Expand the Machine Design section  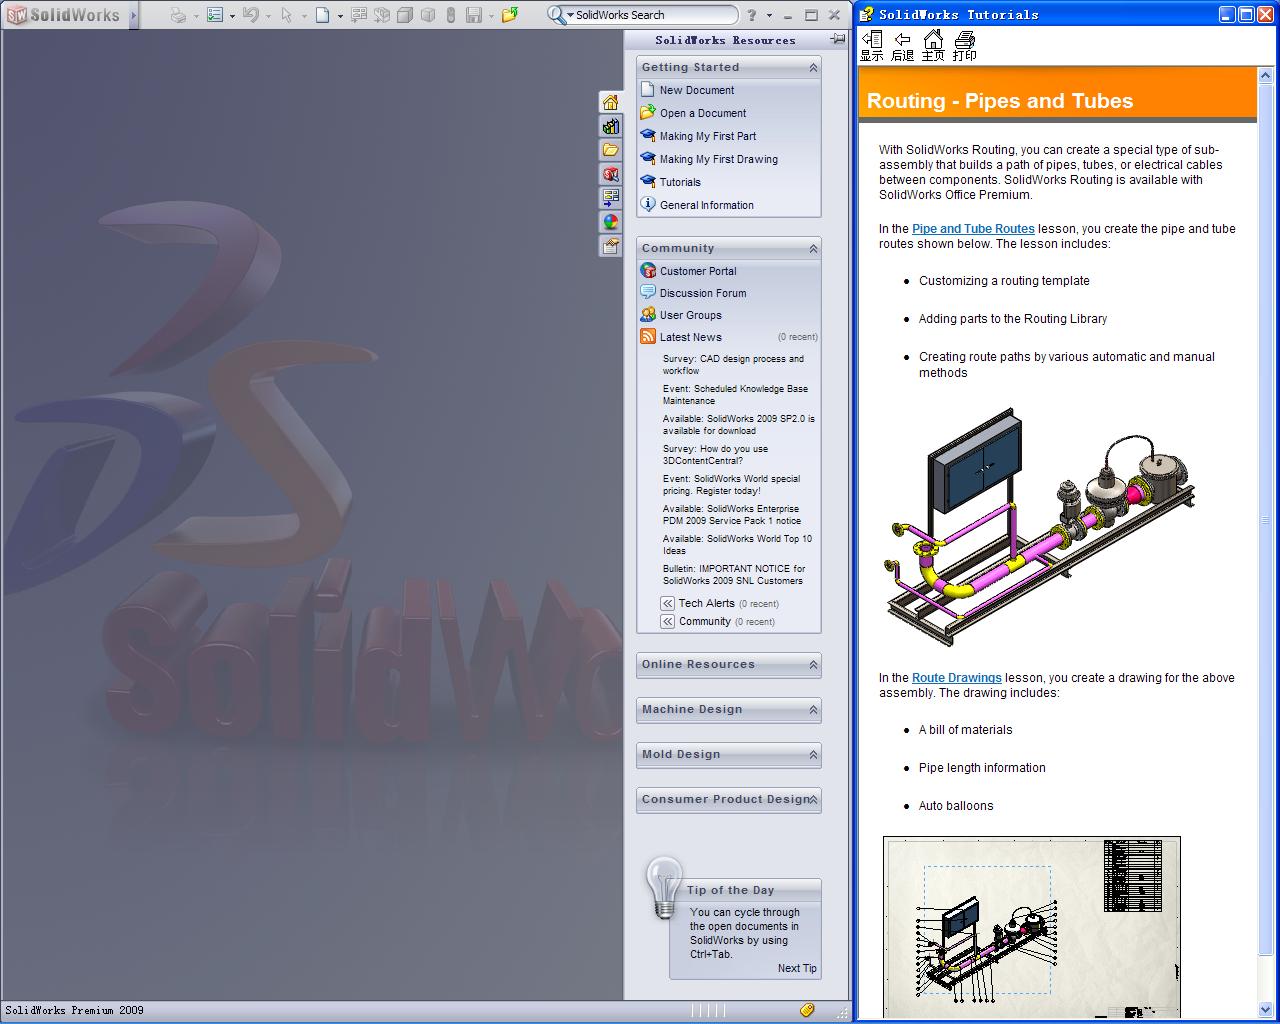click(x=813, y=710)
